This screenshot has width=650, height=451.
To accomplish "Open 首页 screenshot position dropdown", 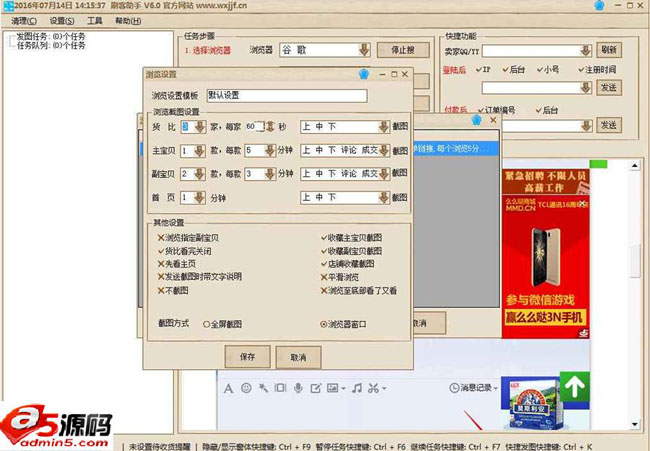I will (x=384, y=198).
